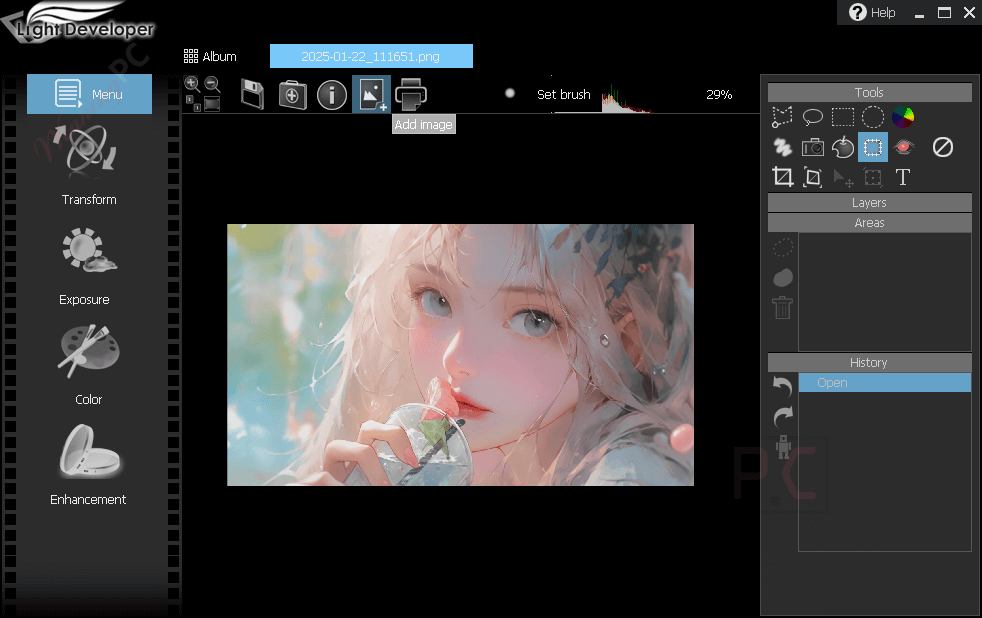Print the image using the printer icon
This screenshot has width=982, height=618.
pyautogui.click(x=411, y=95)
